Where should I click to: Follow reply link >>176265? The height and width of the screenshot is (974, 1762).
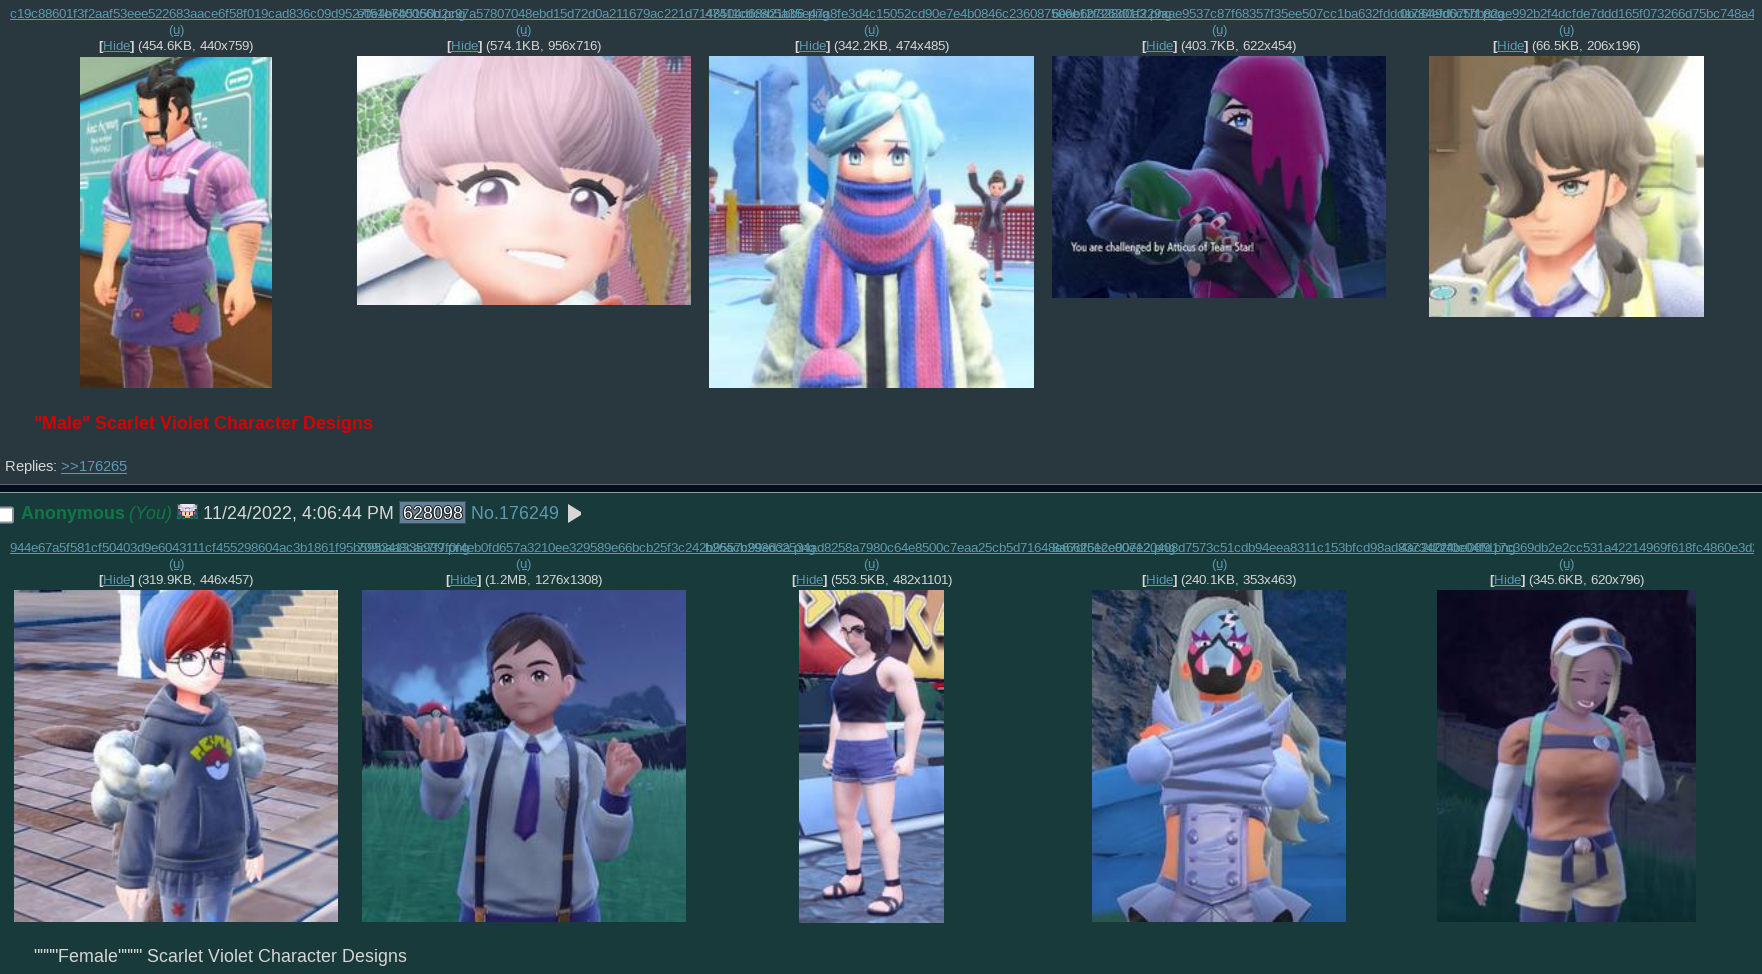(93, 466)
